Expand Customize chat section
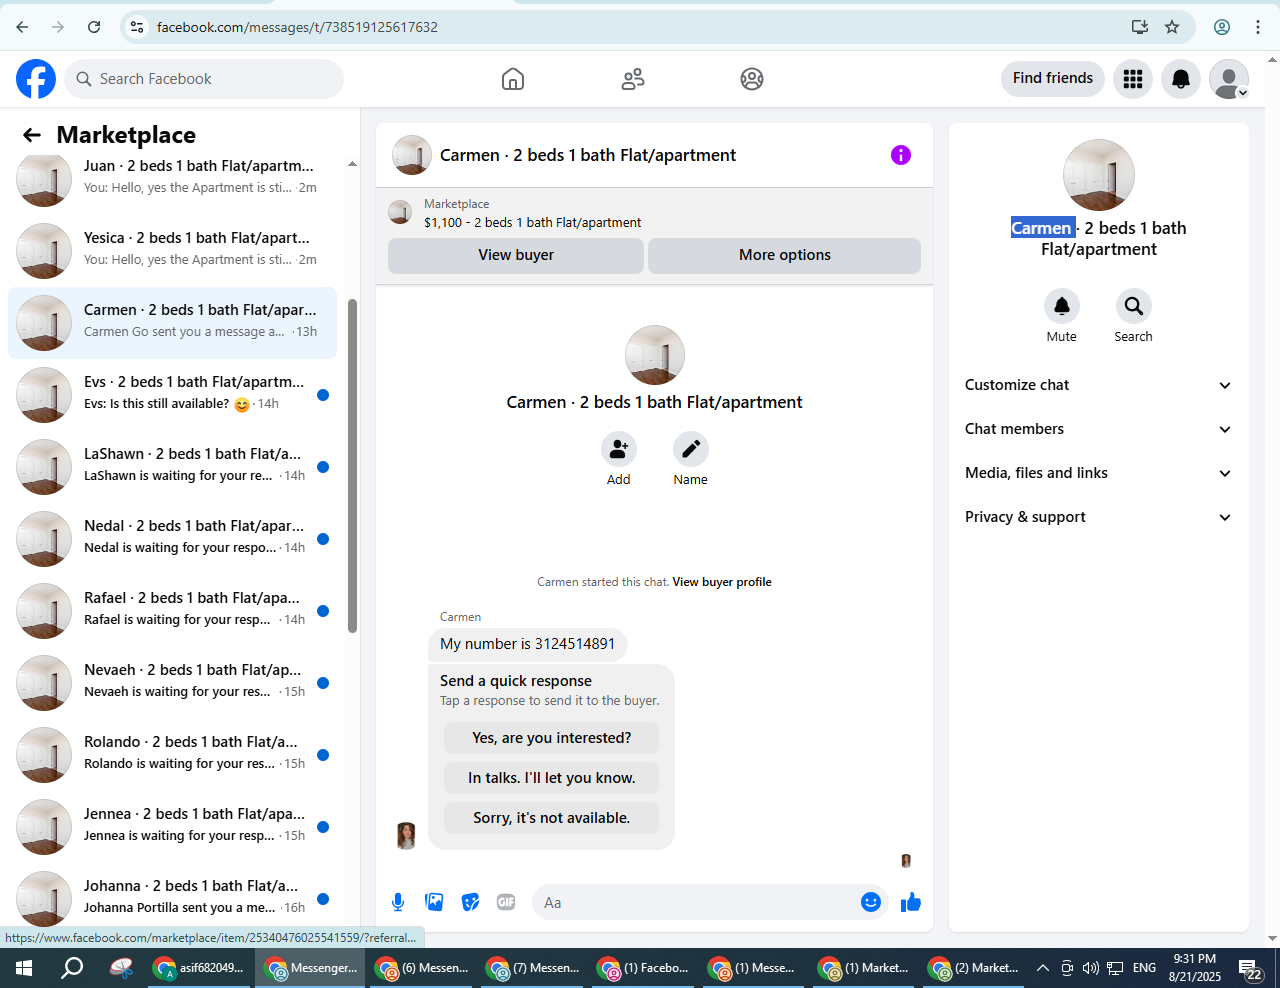1280x988 pixels. click(x=1098, y=385)
